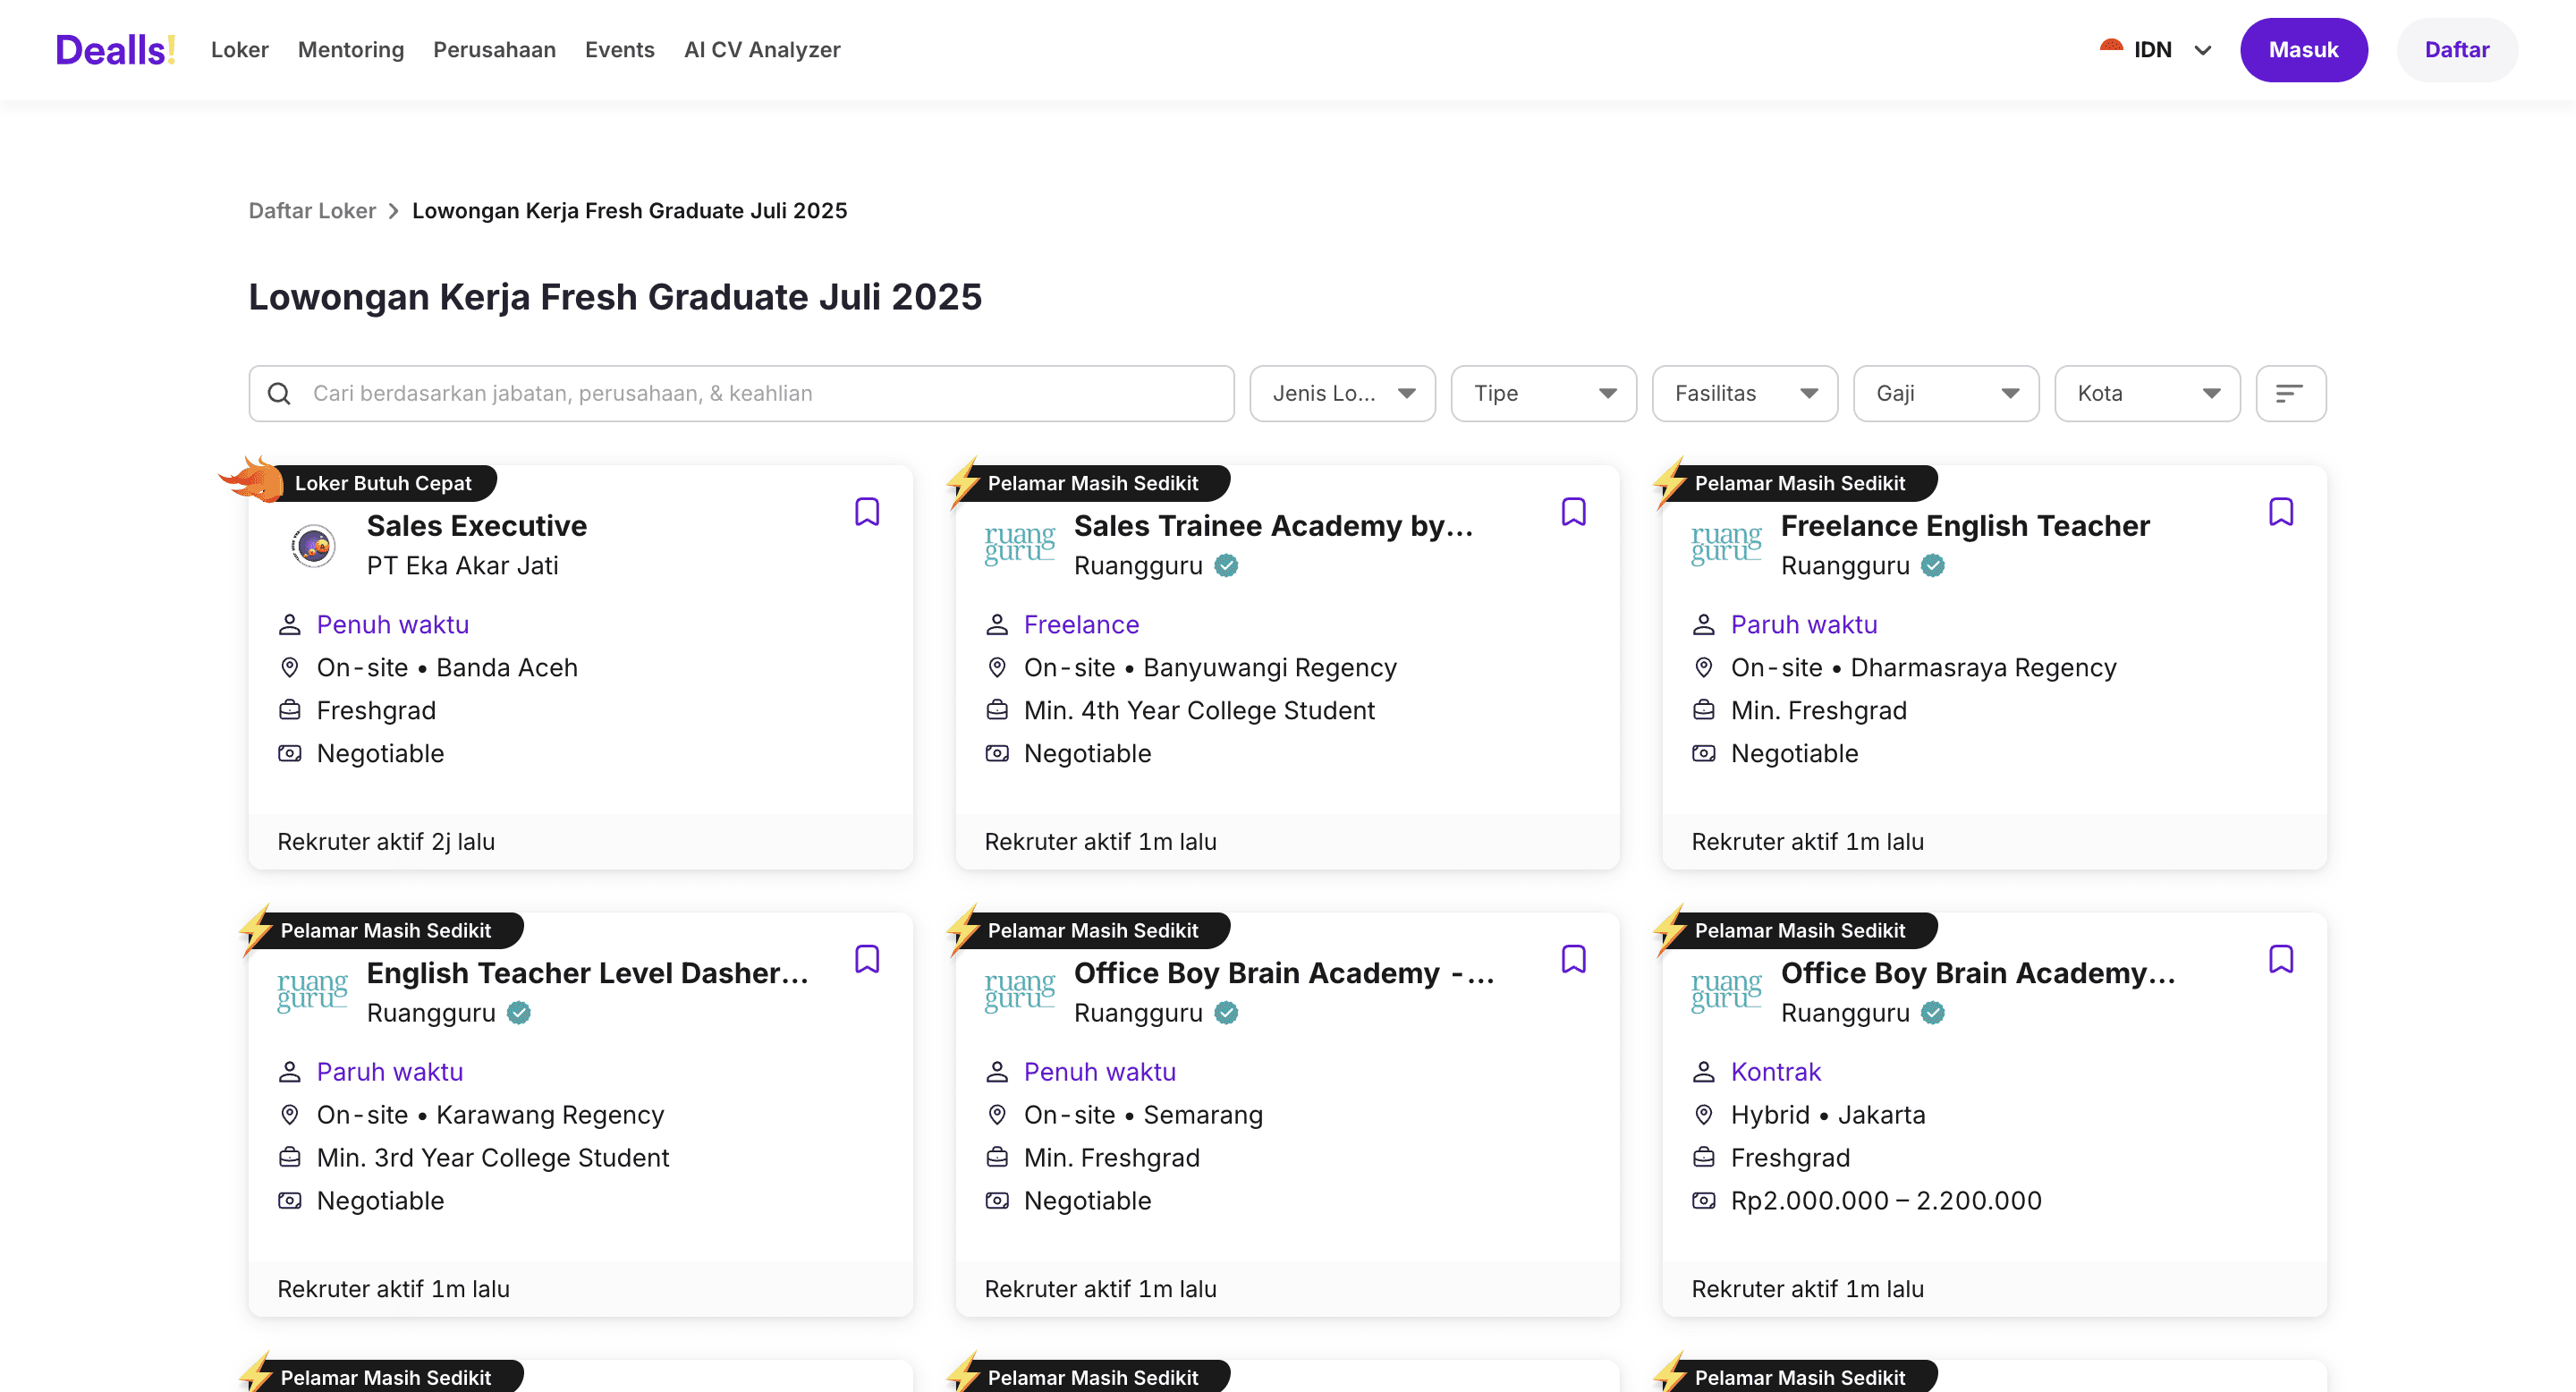Image resolution: width=2576 pixels, height=1392 pixels.
Task: Click verified badge on Freelance English Teacher card
Action: pyautogui.click(x=1933, y=566)
